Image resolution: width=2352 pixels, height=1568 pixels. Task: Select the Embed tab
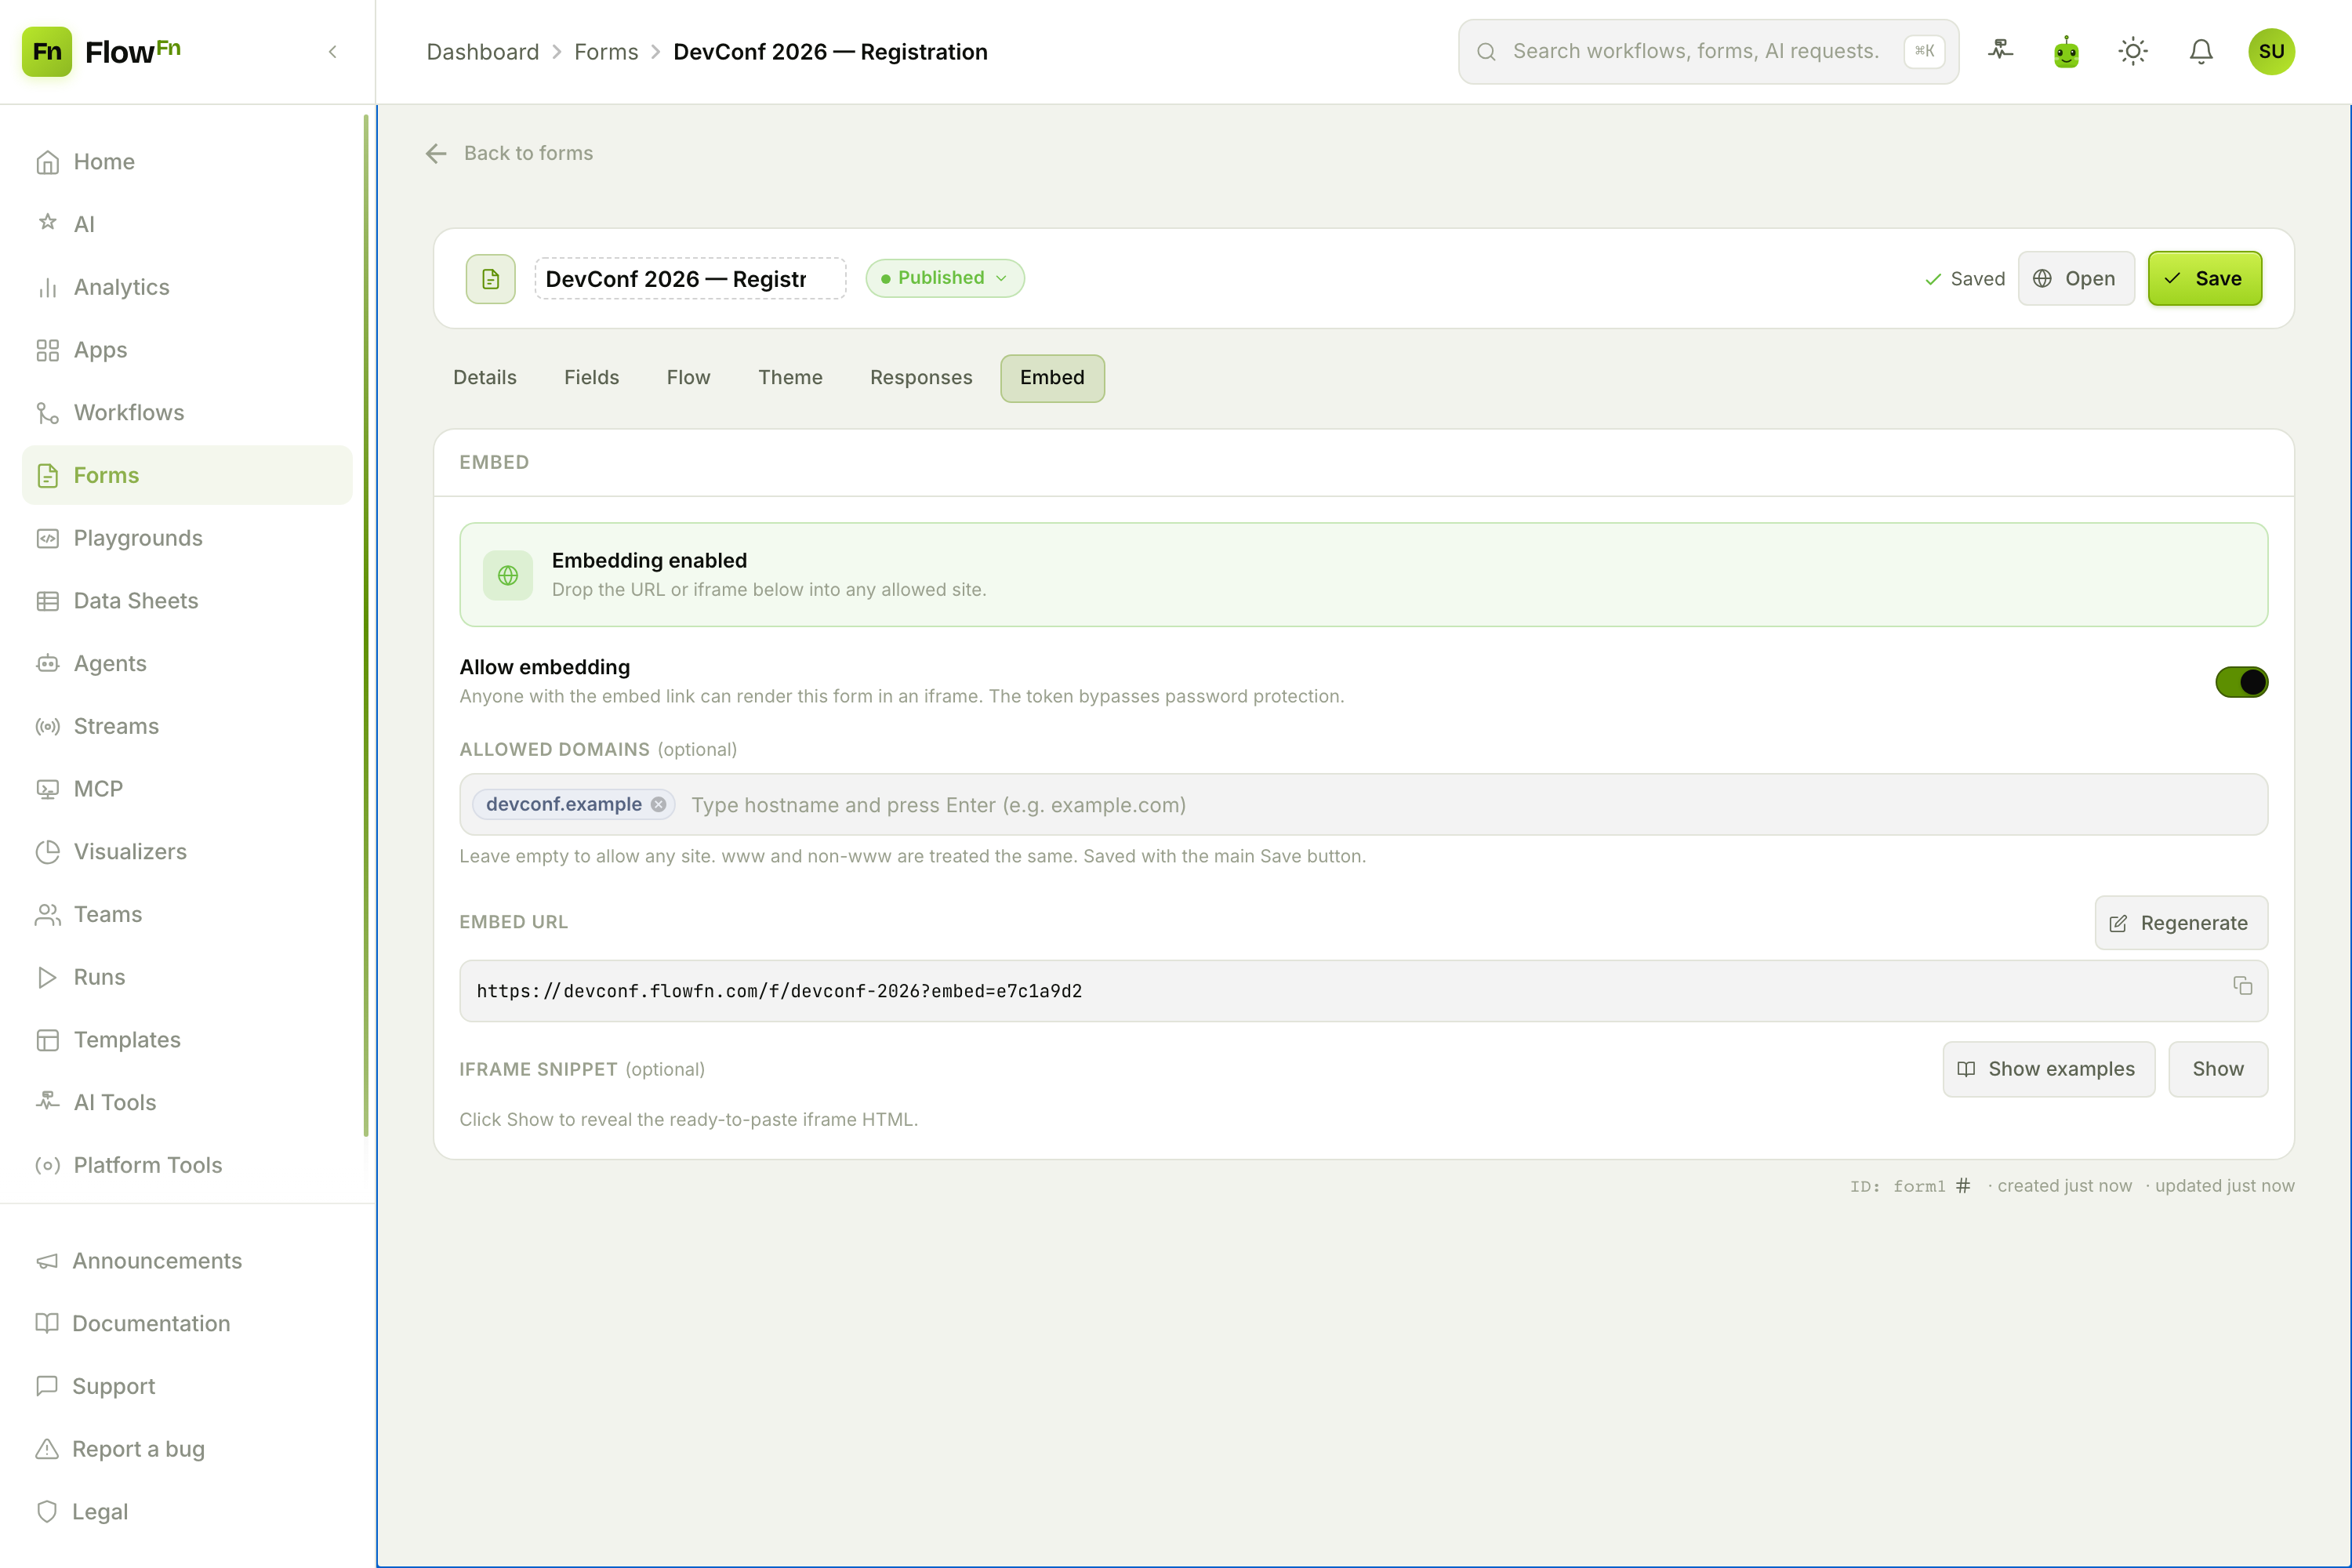coord(1052,378)
